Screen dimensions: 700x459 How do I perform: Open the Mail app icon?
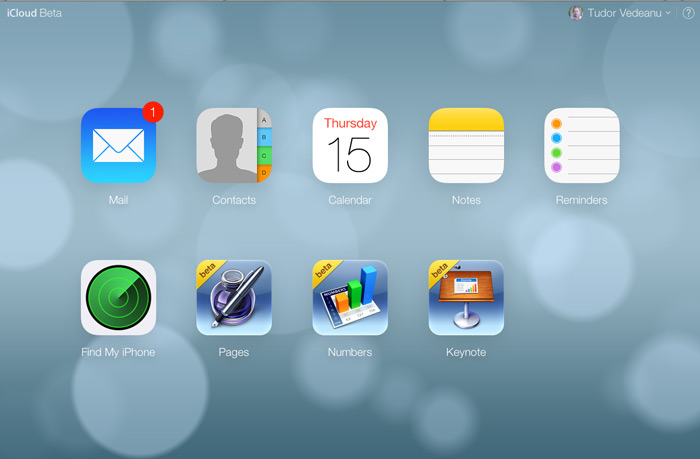pyautogui.click(x=118, y=146)
